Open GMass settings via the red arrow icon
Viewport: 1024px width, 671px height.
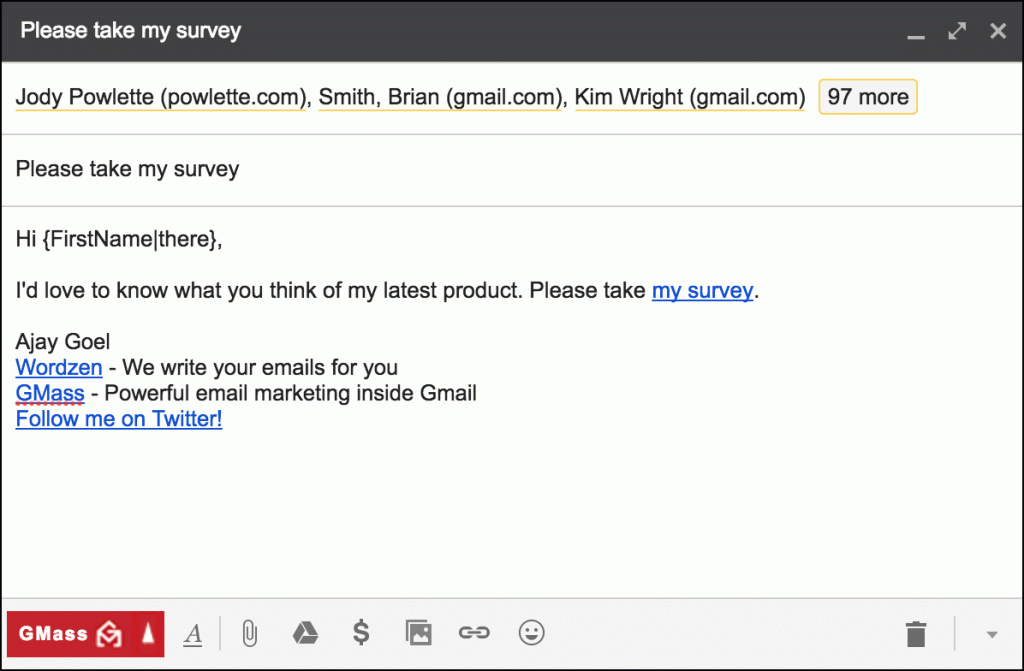click(x=146, y=633)
